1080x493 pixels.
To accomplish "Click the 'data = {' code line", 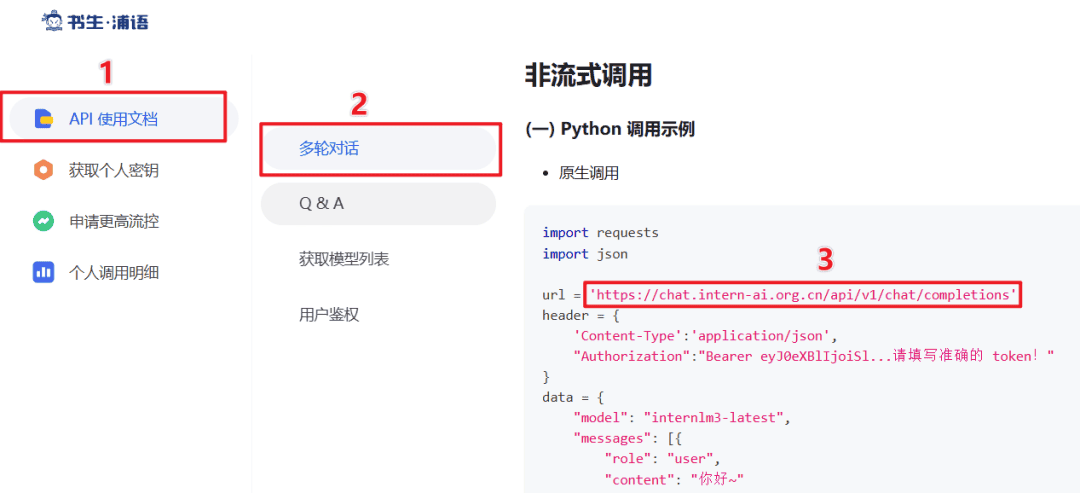I will pyautogui.click(x=573, y=397).
